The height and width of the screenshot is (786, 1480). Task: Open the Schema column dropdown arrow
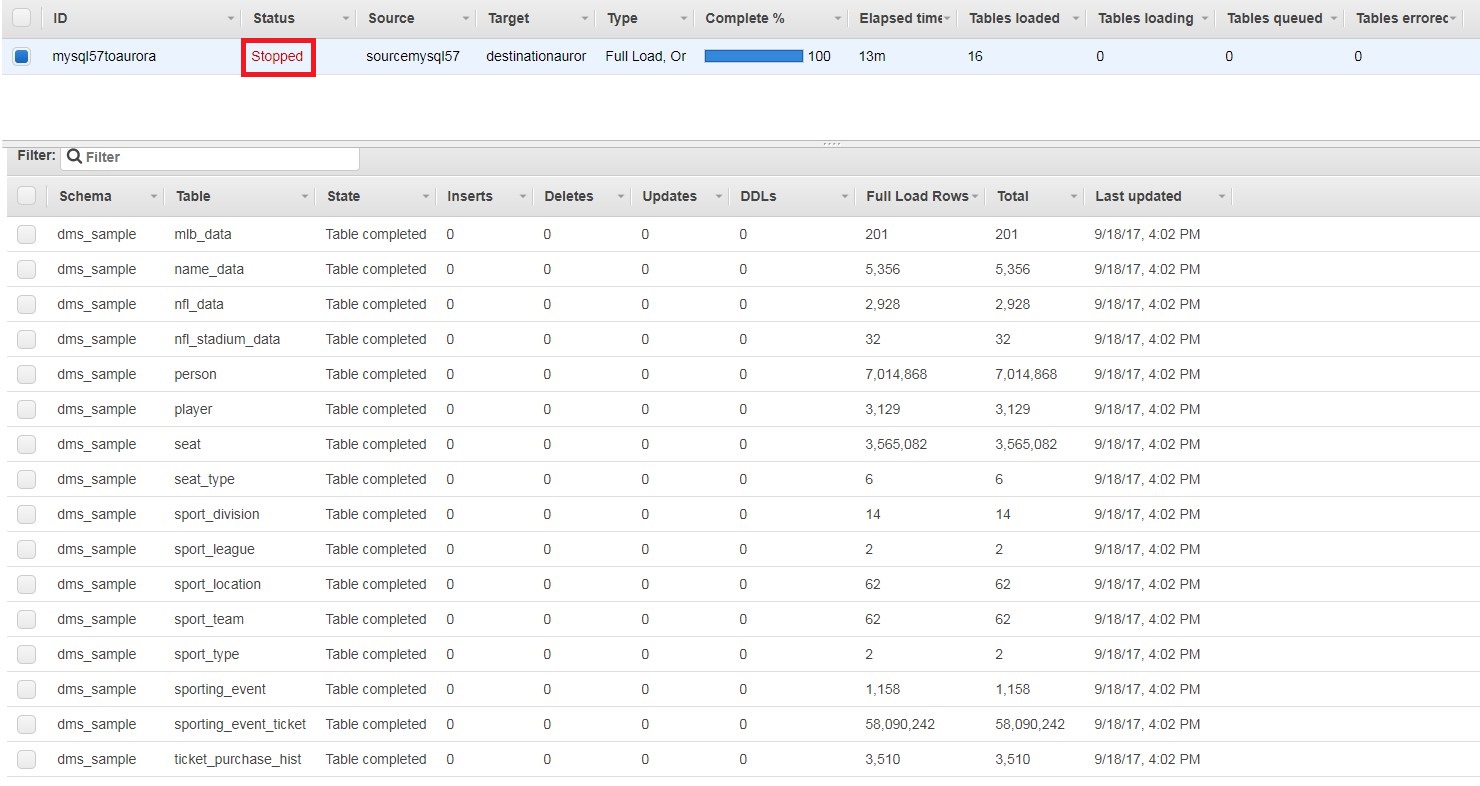coord(154,197)
